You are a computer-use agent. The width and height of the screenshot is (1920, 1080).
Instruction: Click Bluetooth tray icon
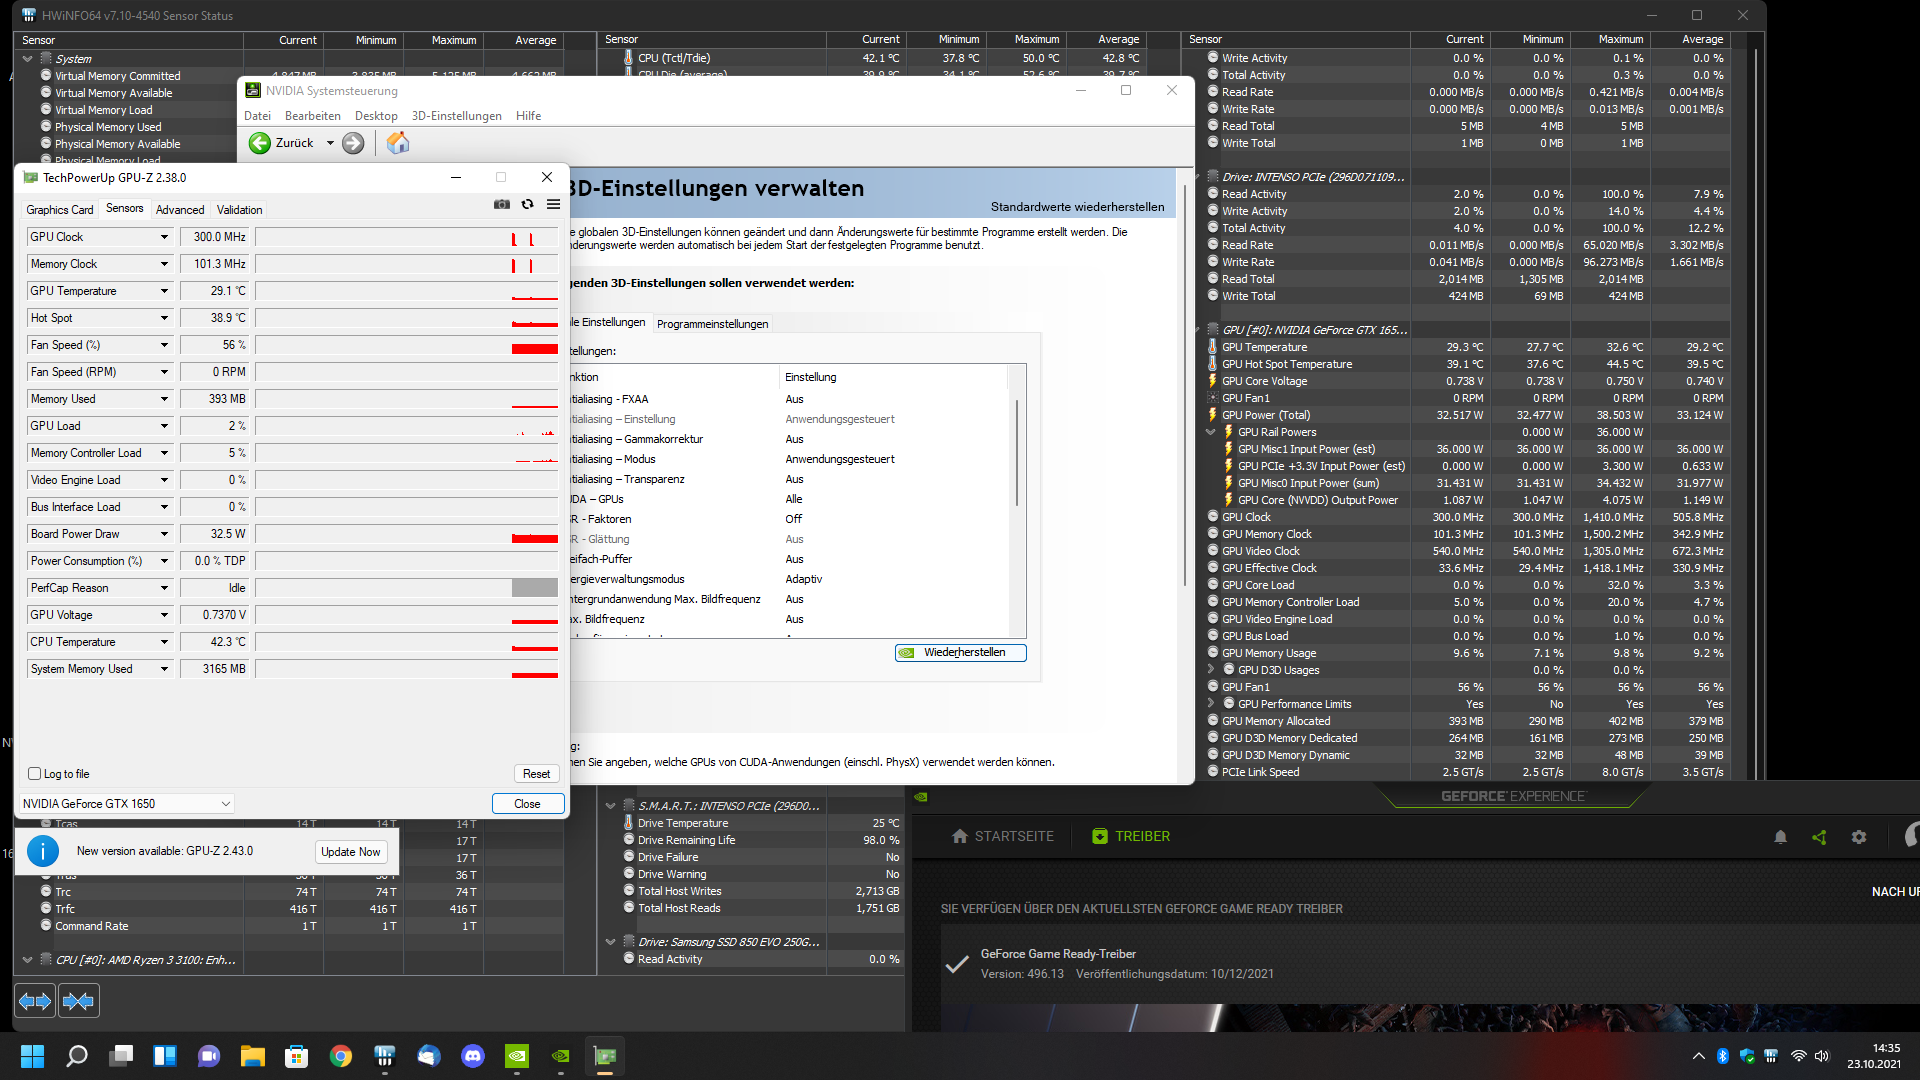[x=1723, y=1056]
